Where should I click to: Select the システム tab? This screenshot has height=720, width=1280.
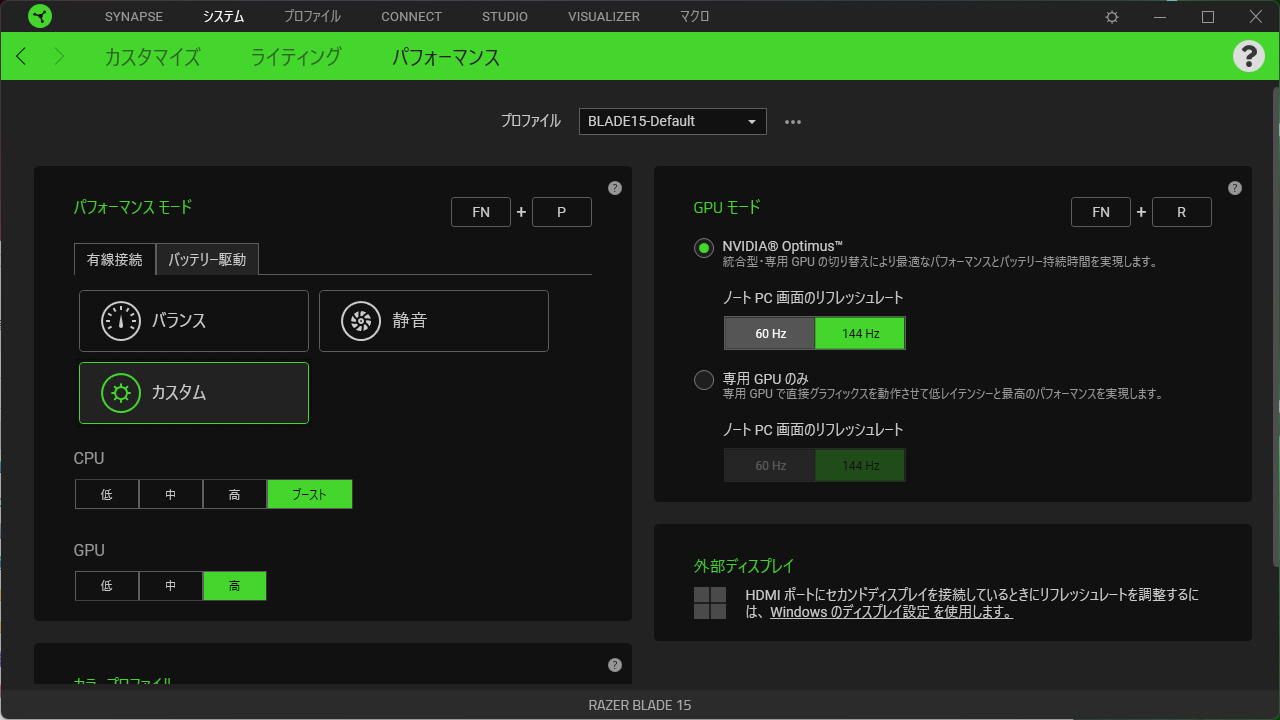tap(223, 17)
